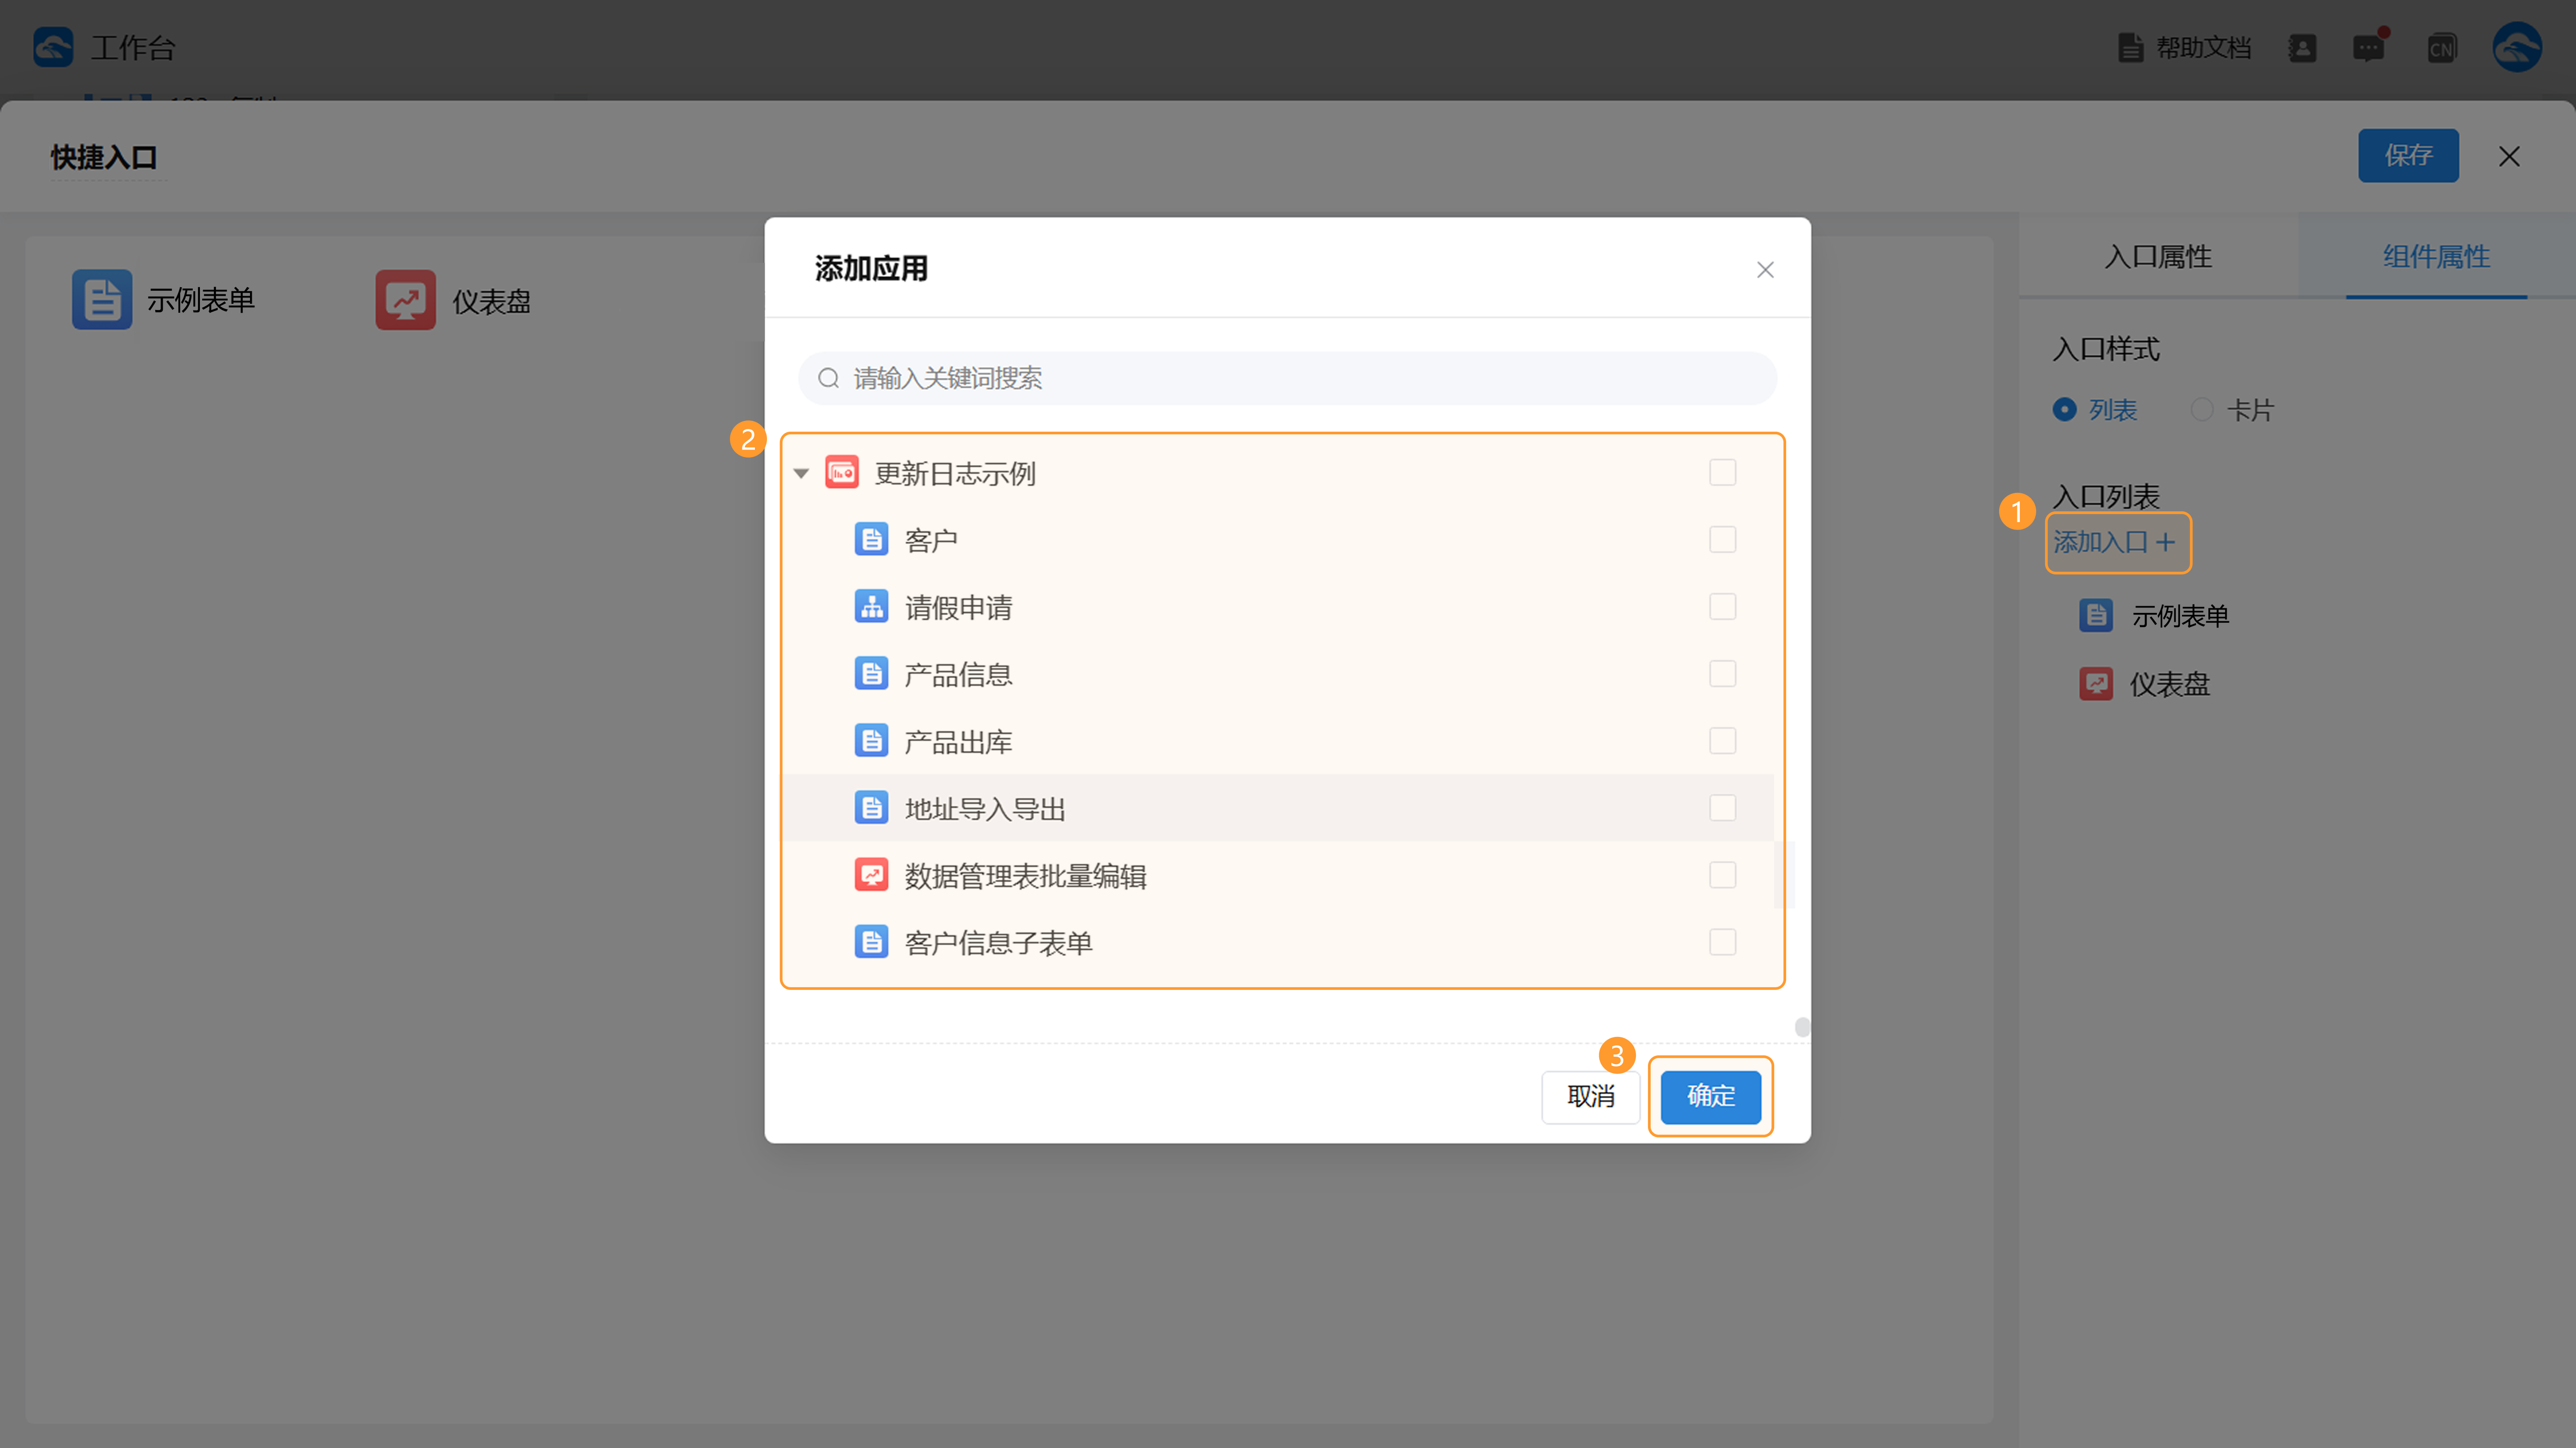This screenshot has width=2576, height=1448.
Task: Switch to the 组件属性 tab
Action: point(2436,257)
